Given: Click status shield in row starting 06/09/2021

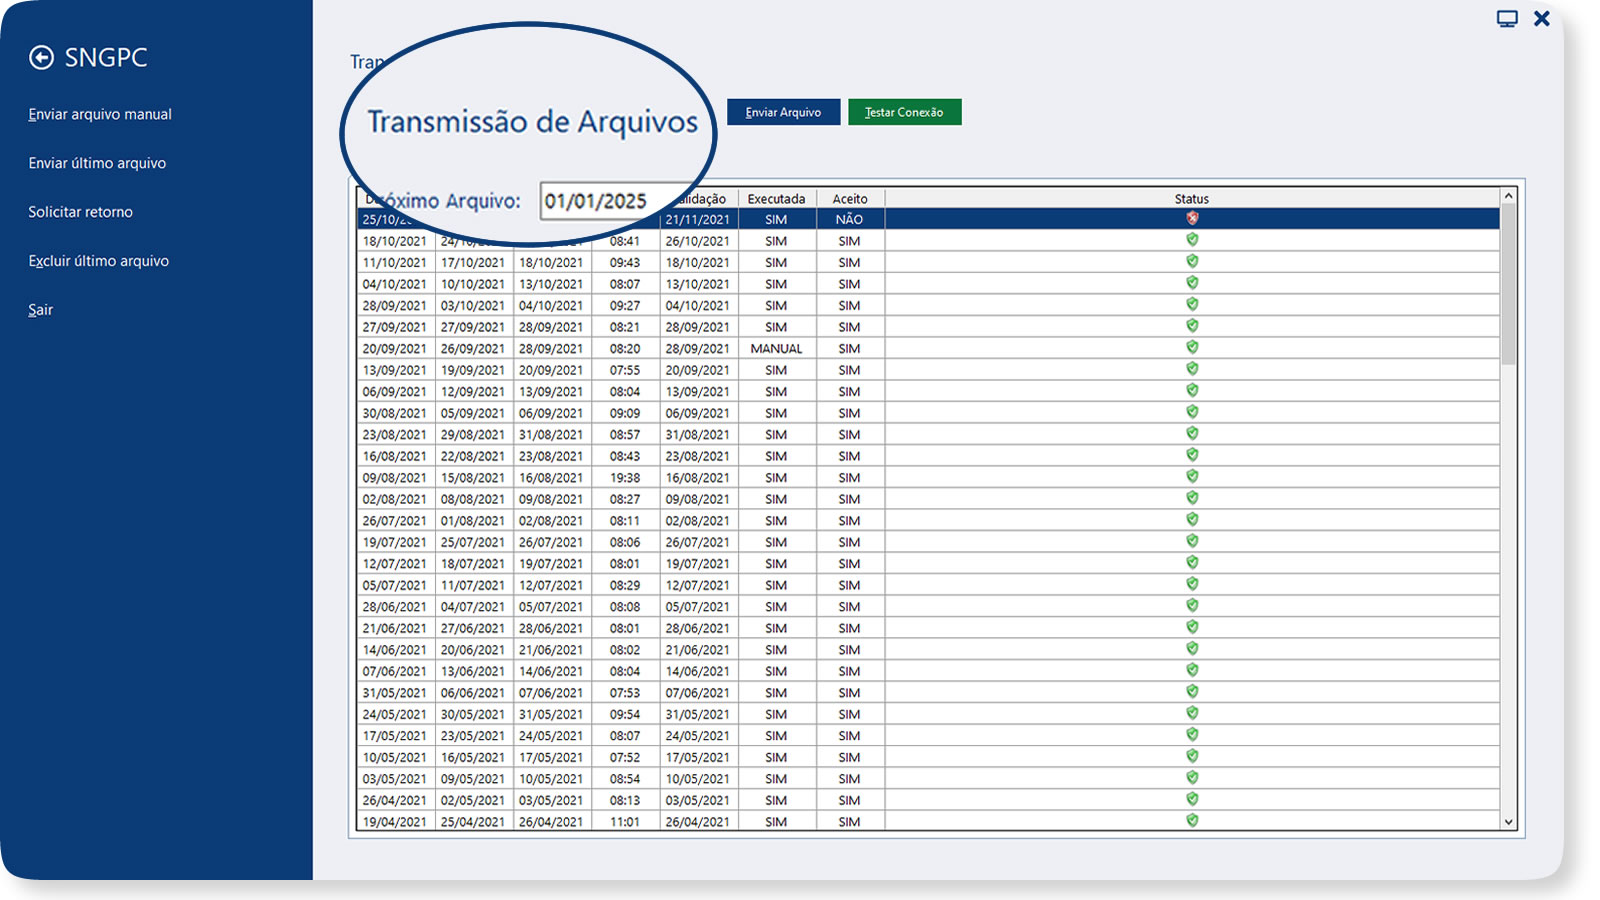Looking at the screenshot, I should point(1192,390).
